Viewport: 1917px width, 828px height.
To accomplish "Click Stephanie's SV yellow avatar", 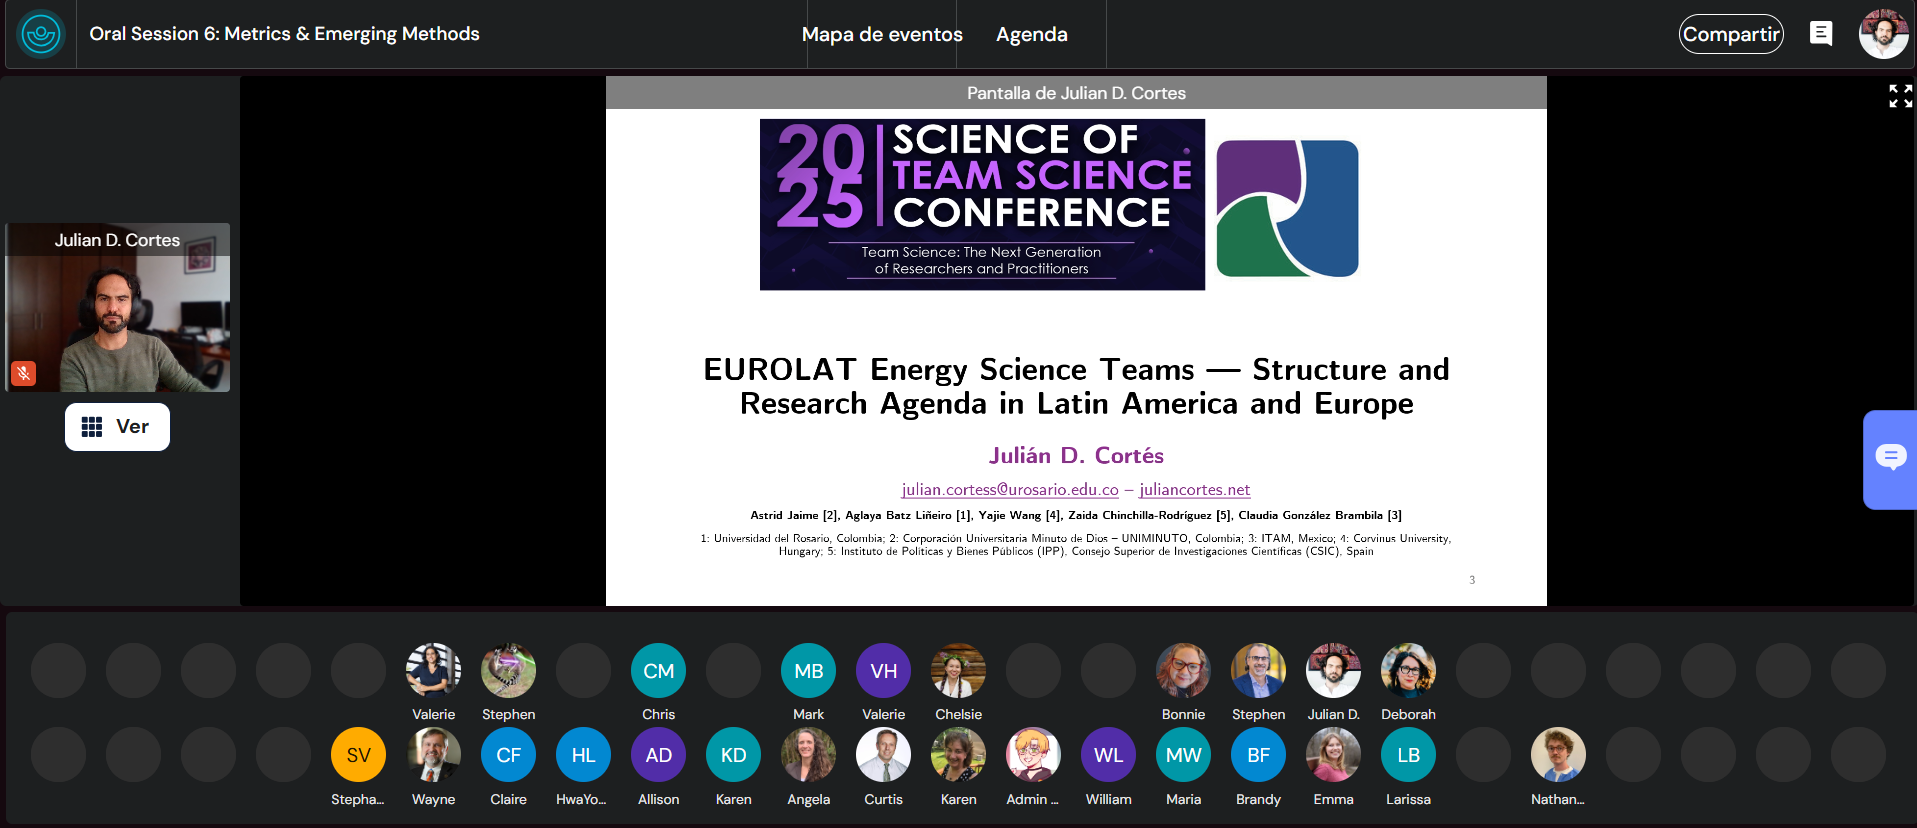I will click(x=358, y=755).
